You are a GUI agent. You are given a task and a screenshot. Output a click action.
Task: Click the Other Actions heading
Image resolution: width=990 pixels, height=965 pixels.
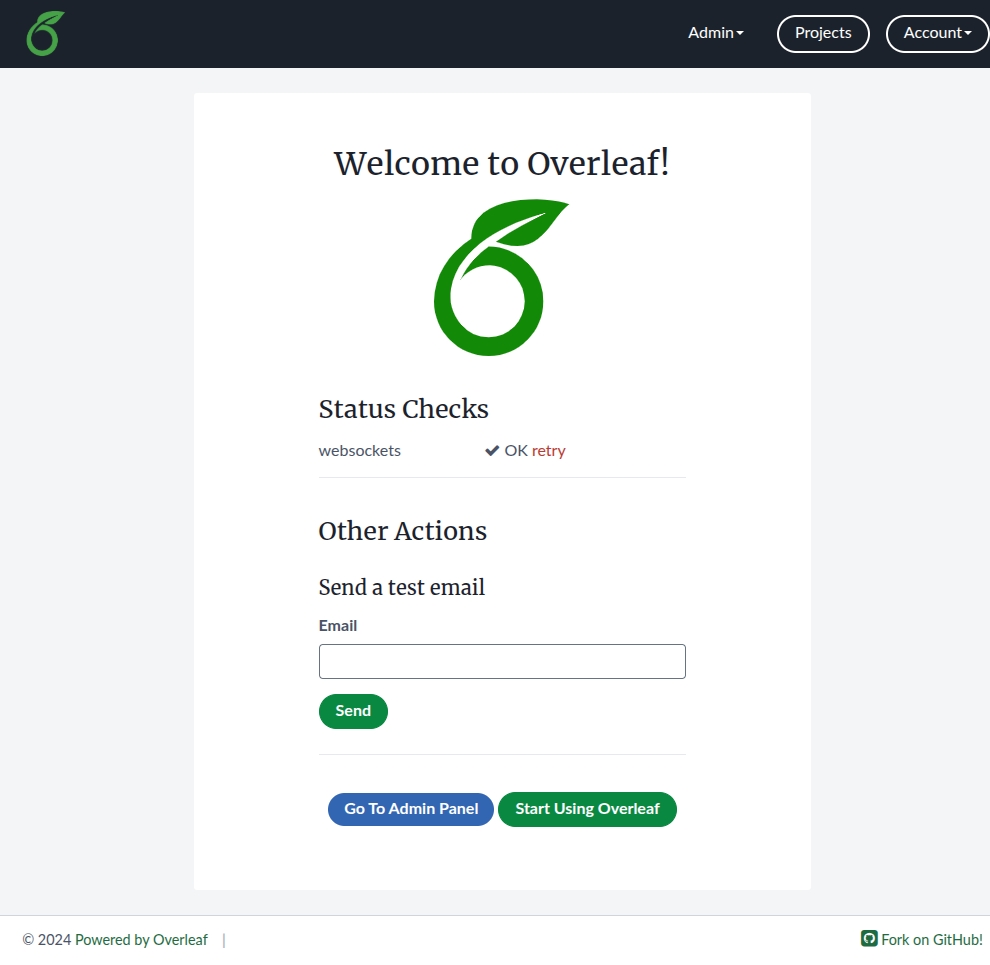403,531
